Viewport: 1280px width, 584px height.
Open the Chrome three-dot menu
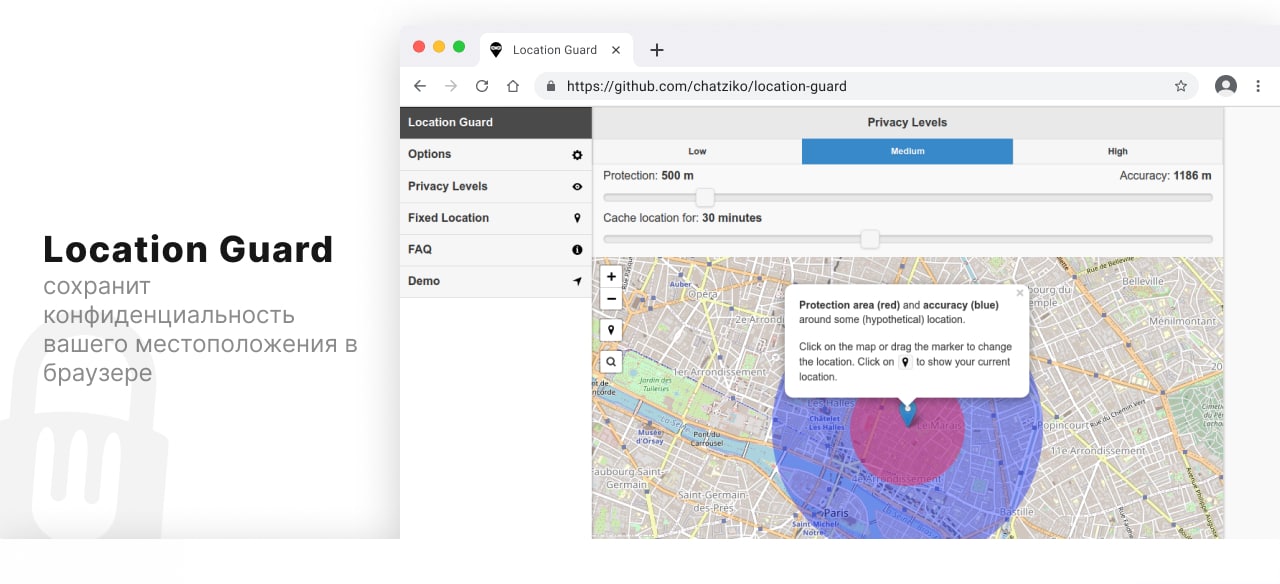(x=1258, y=86)
